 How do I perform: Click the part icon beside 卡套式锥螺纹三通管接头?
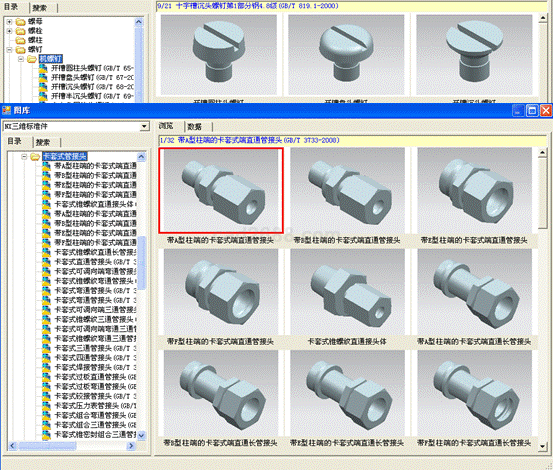coord(46,319)
